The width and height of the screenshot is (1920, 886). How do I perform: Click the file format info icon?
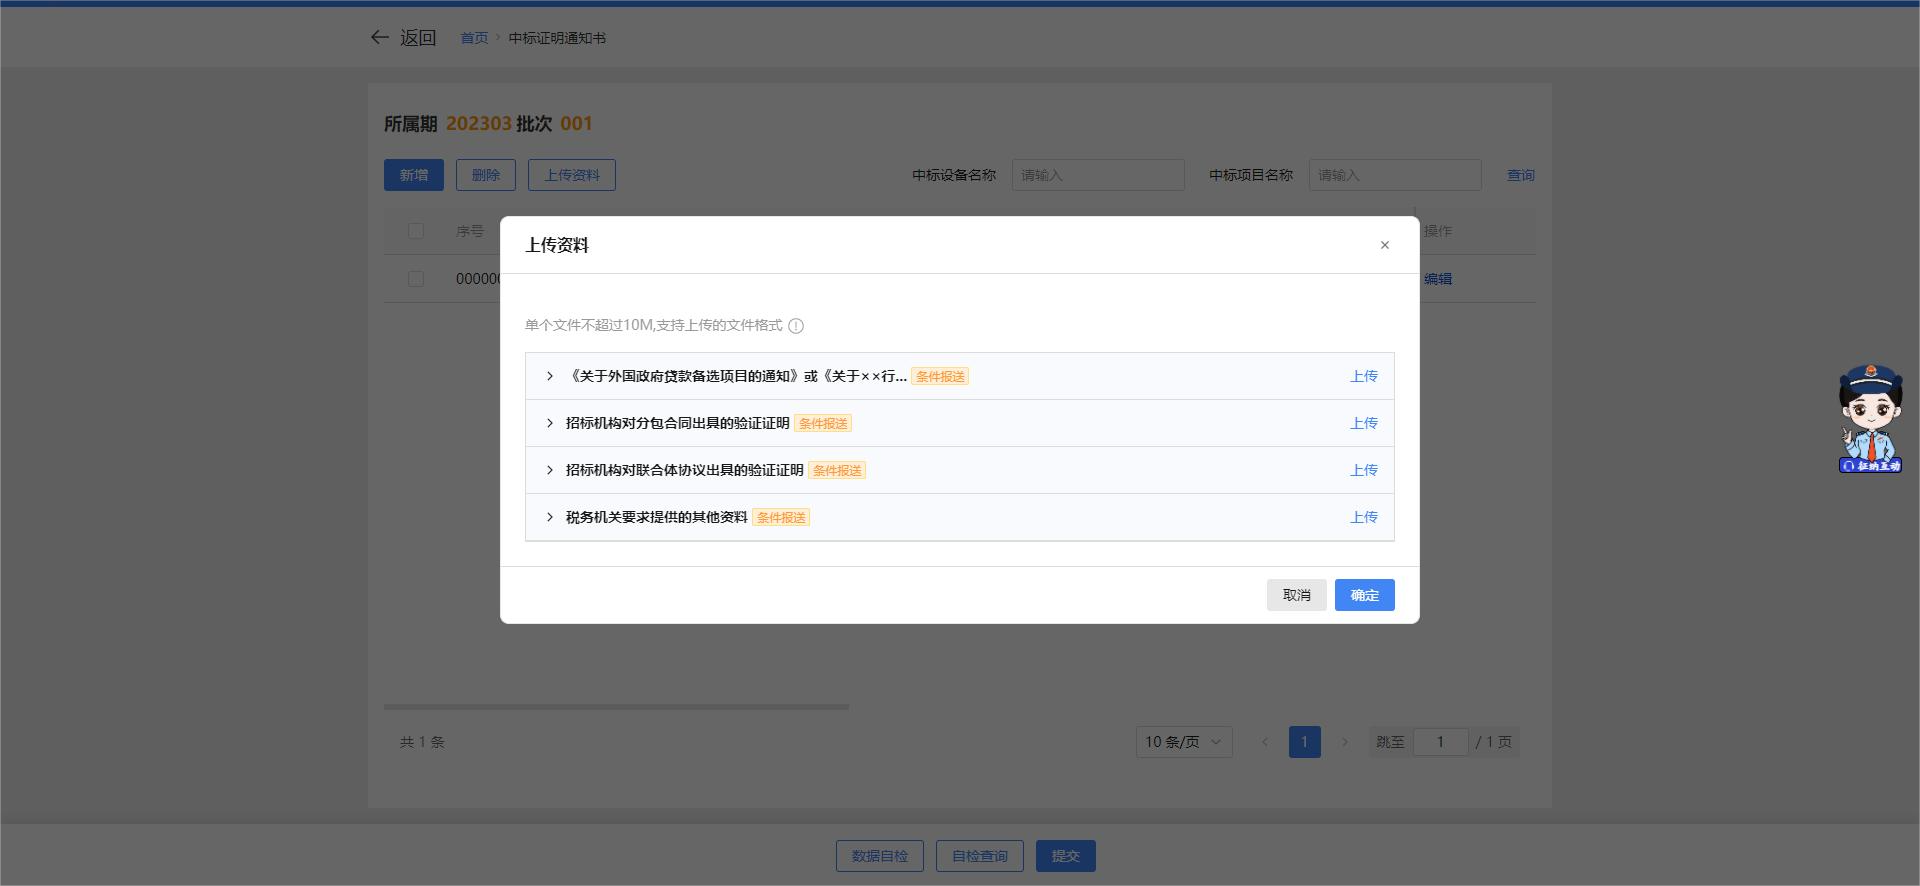[796, 326]
